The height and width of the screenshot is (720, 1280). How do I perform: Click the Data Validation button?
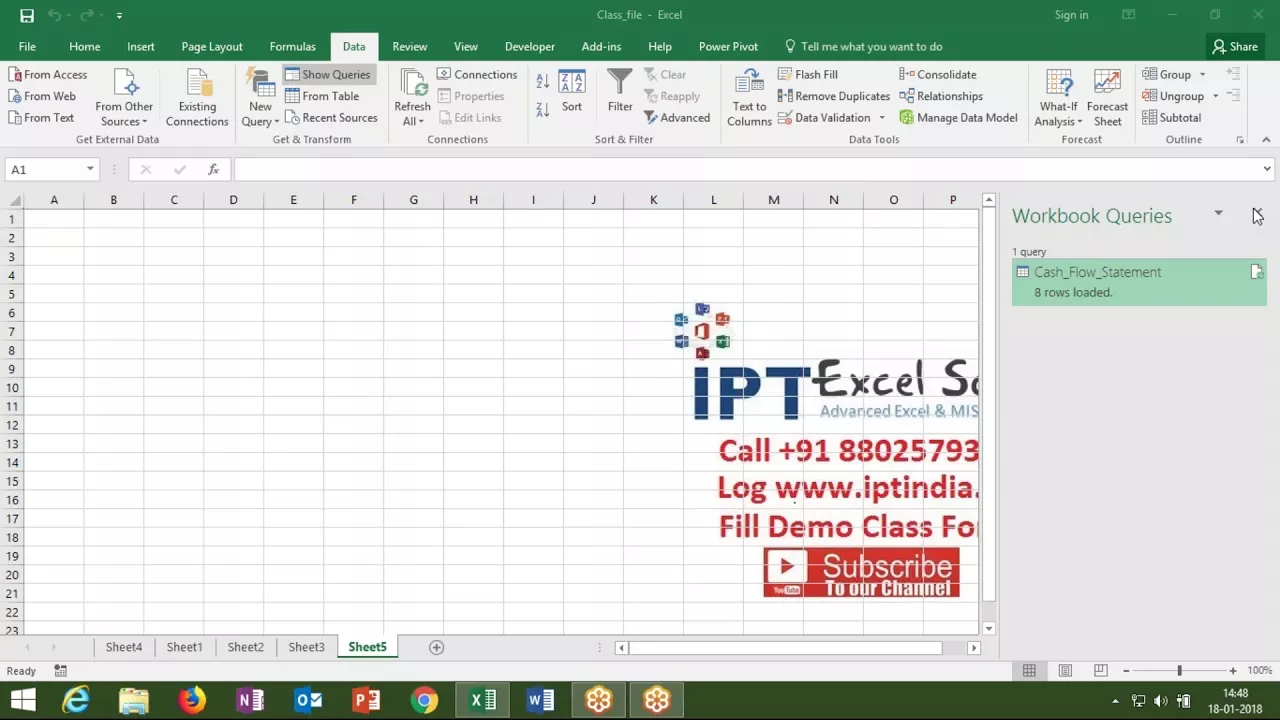coord(824,117)
